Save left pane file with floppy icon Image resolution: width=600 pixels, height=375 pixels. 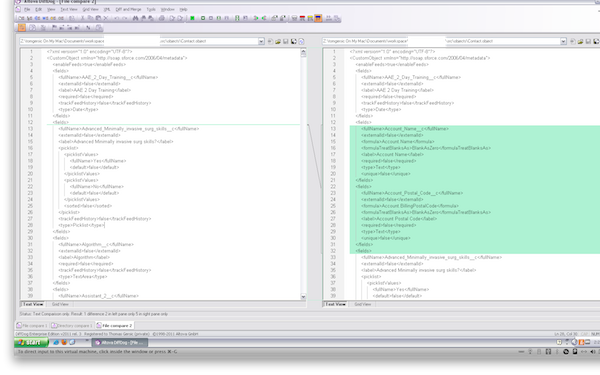285,41
